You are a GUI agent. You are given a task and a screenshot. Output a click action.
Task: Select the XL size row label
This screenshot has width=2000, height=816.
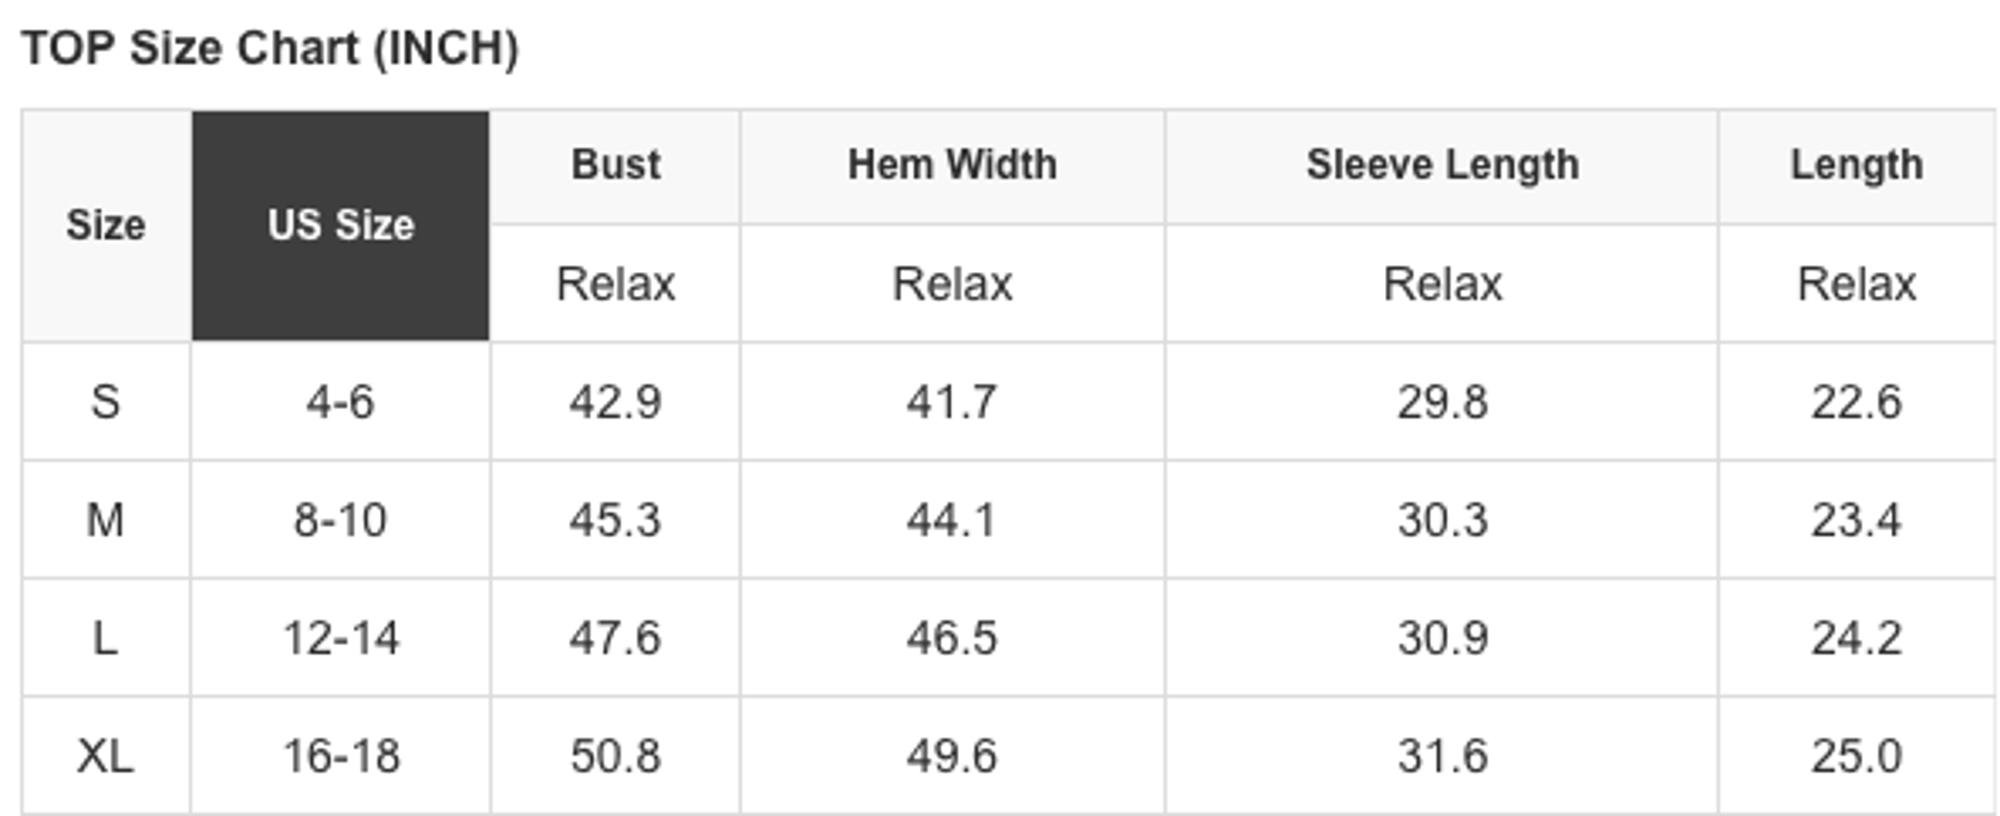[x=106, y=756]
